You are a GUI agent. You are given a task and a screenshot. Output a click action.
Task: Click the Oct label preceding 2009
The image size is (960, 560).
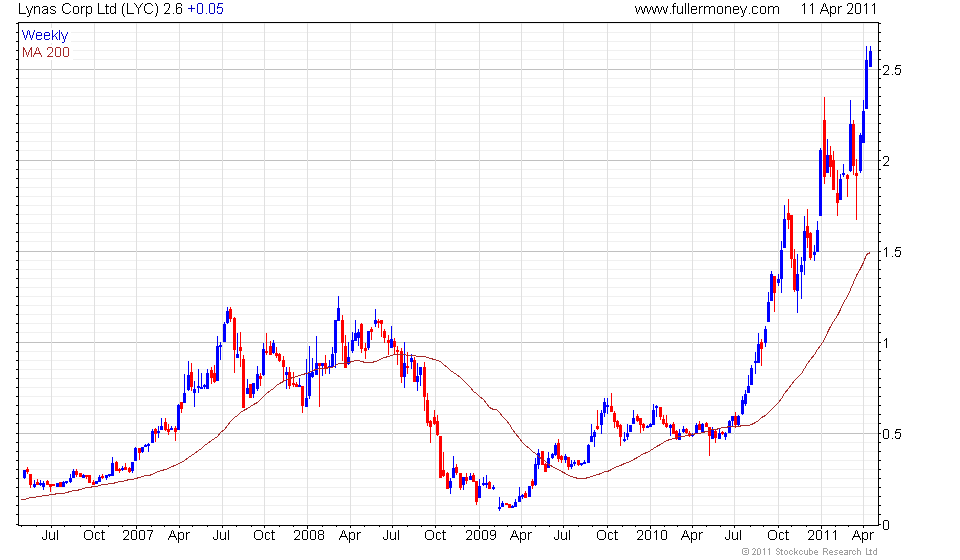[435, 536]
